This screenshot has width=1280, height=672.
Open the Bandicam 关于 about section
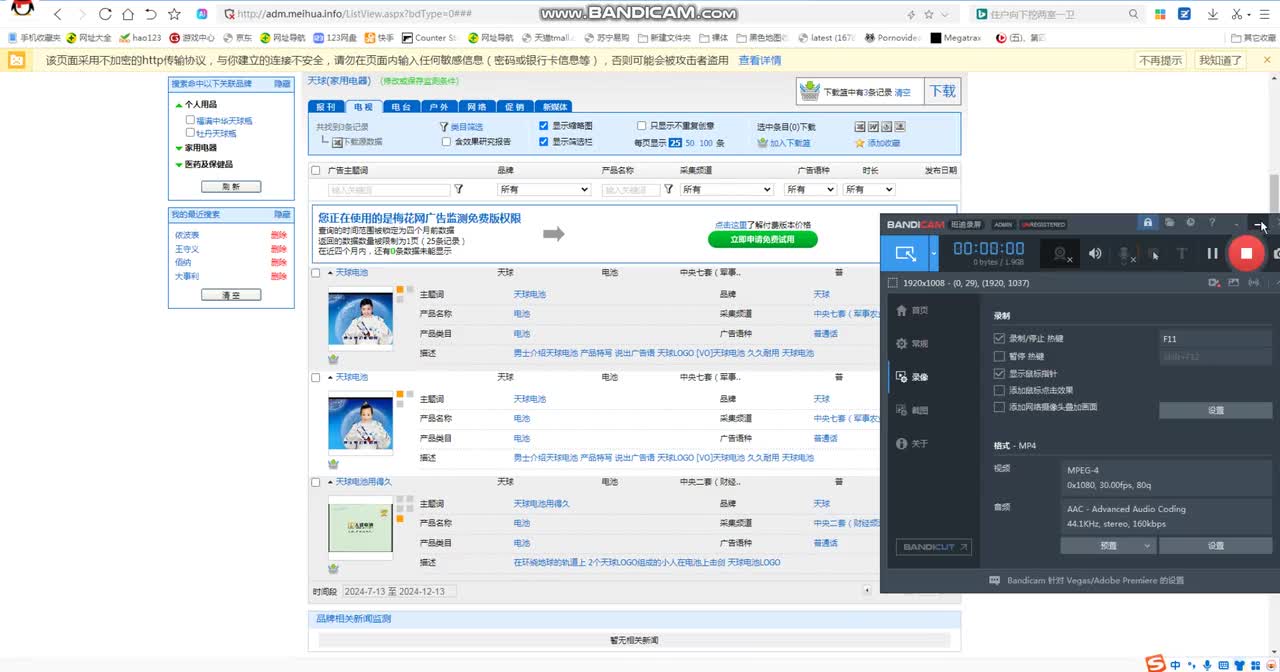[912, 443]
